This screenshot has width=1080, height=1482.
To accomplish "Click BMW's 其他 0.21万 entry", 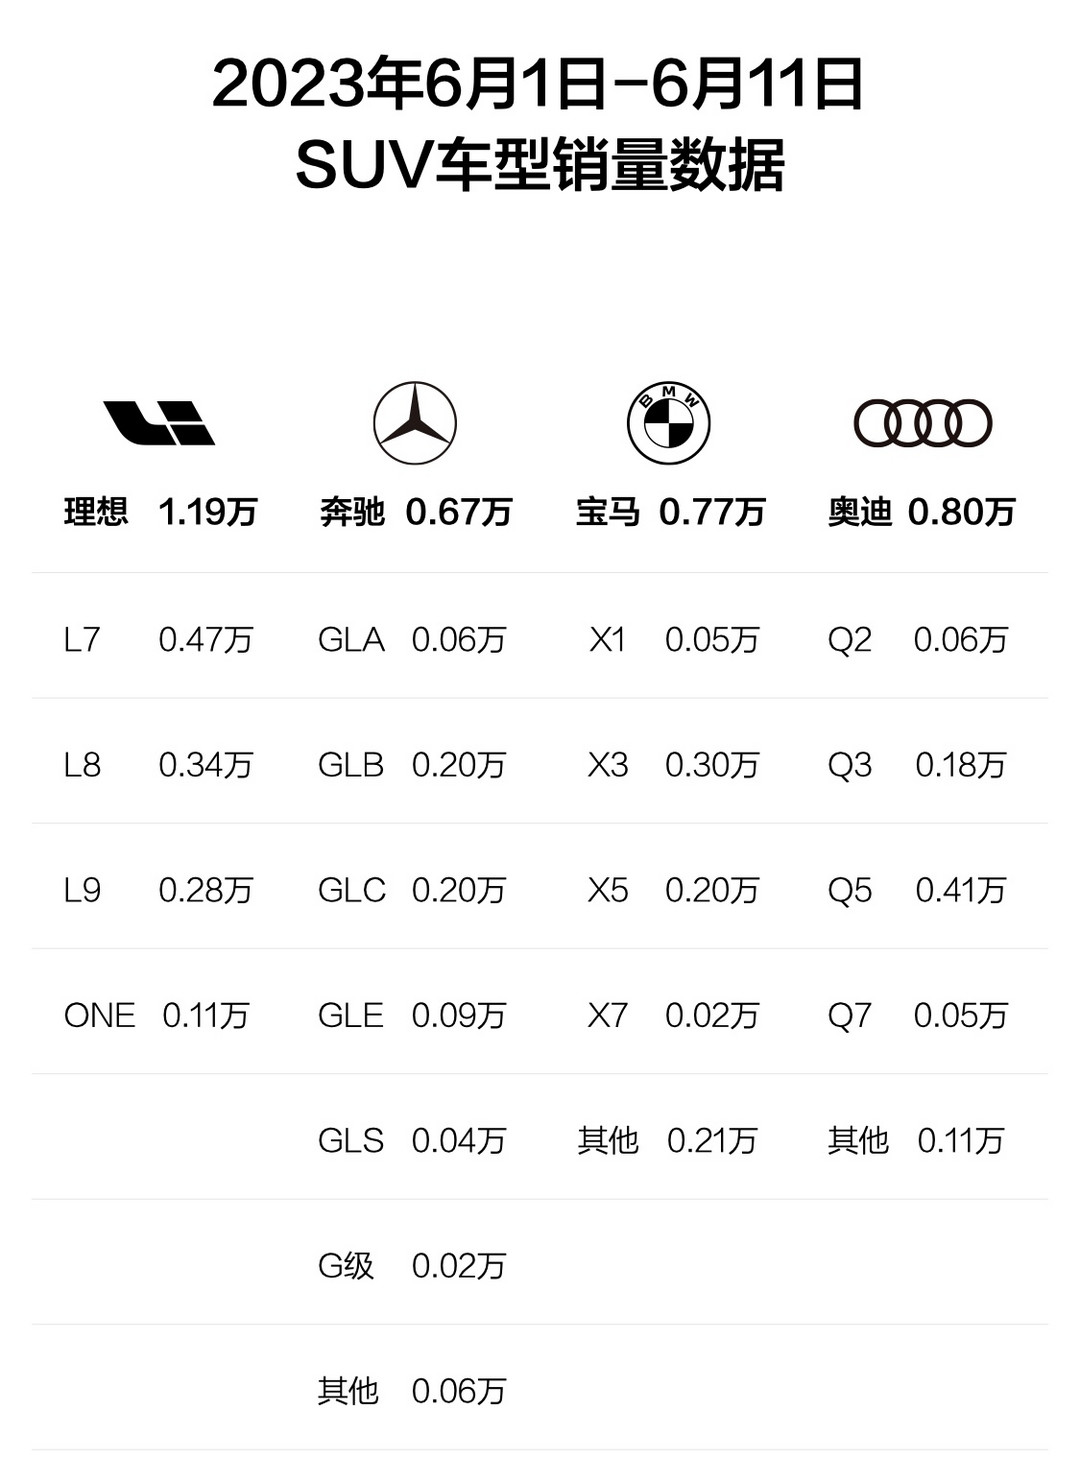I will [x=667, y=1140].
